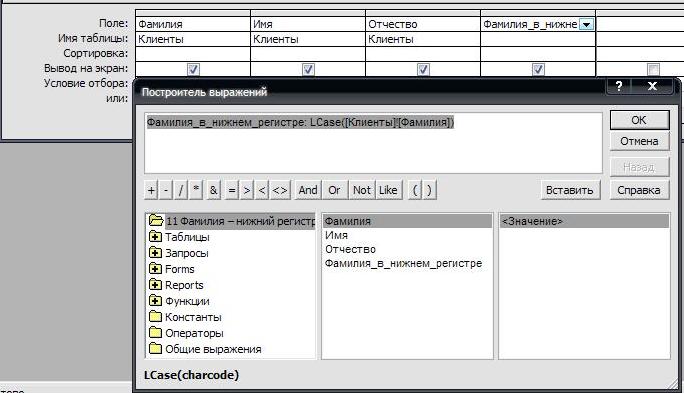Image resolution: width=684 pixels, height=393 pixels.
Task: Click the Фамилия field cell in grid
Action: (193, 24)
